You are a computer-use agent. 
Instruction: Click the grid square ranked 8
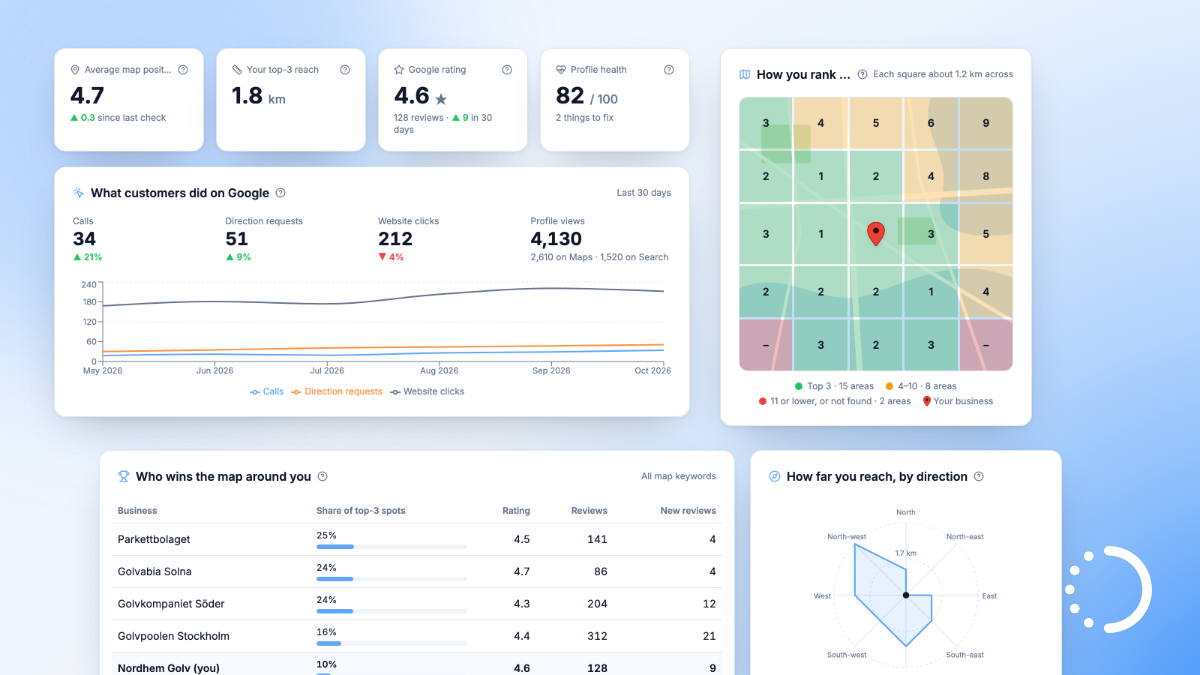coord(986,177)
